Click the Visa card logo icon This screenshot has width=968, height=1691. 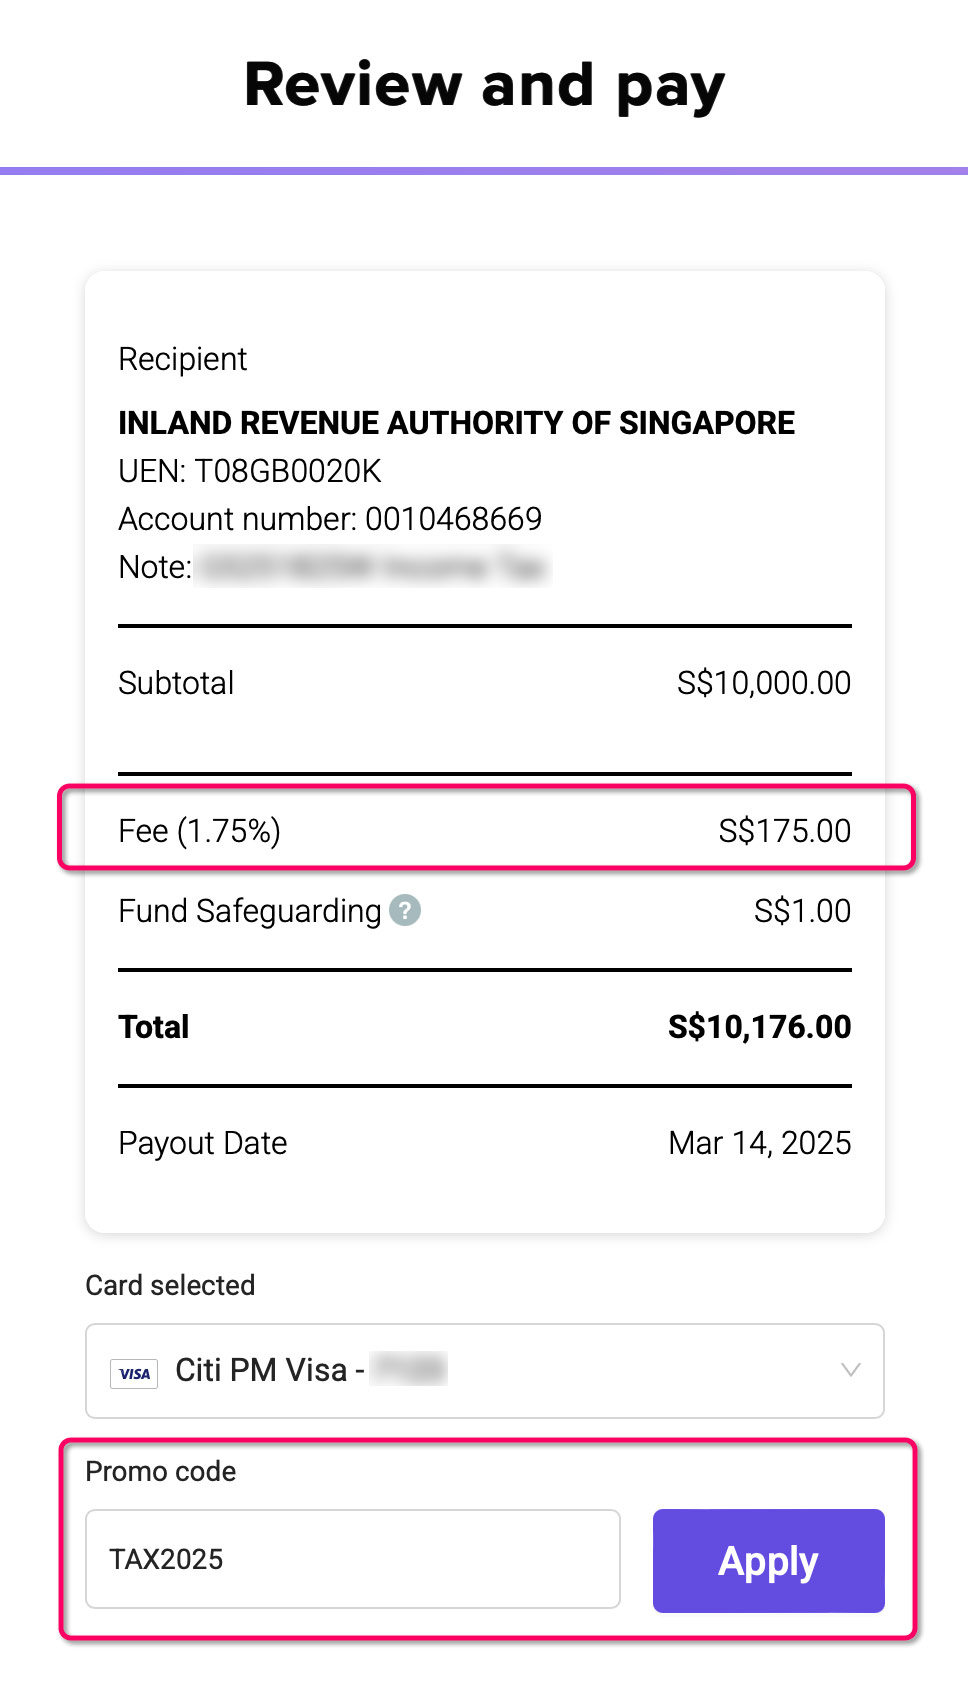[x=134, y=1373]
